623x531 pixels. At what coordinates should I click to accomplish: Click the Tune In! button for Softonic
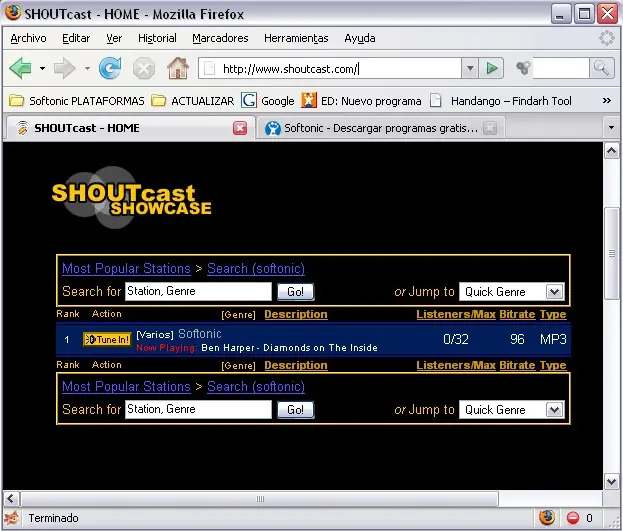point(107,339)
